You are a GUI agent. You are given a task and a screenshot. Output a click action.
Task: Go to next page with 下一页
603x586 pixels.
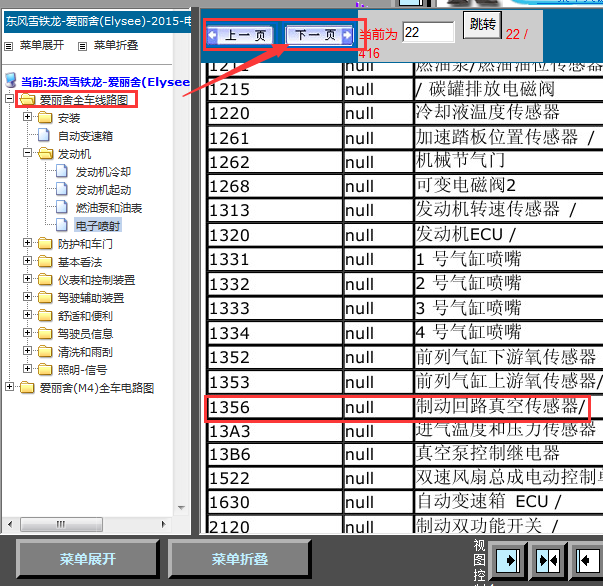point(321,35)
